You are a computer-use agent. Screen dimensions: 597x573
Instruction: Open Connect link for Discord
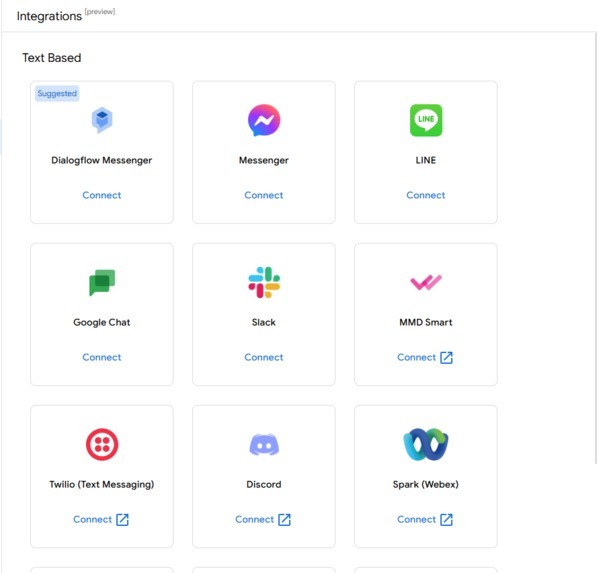(255, 520)
